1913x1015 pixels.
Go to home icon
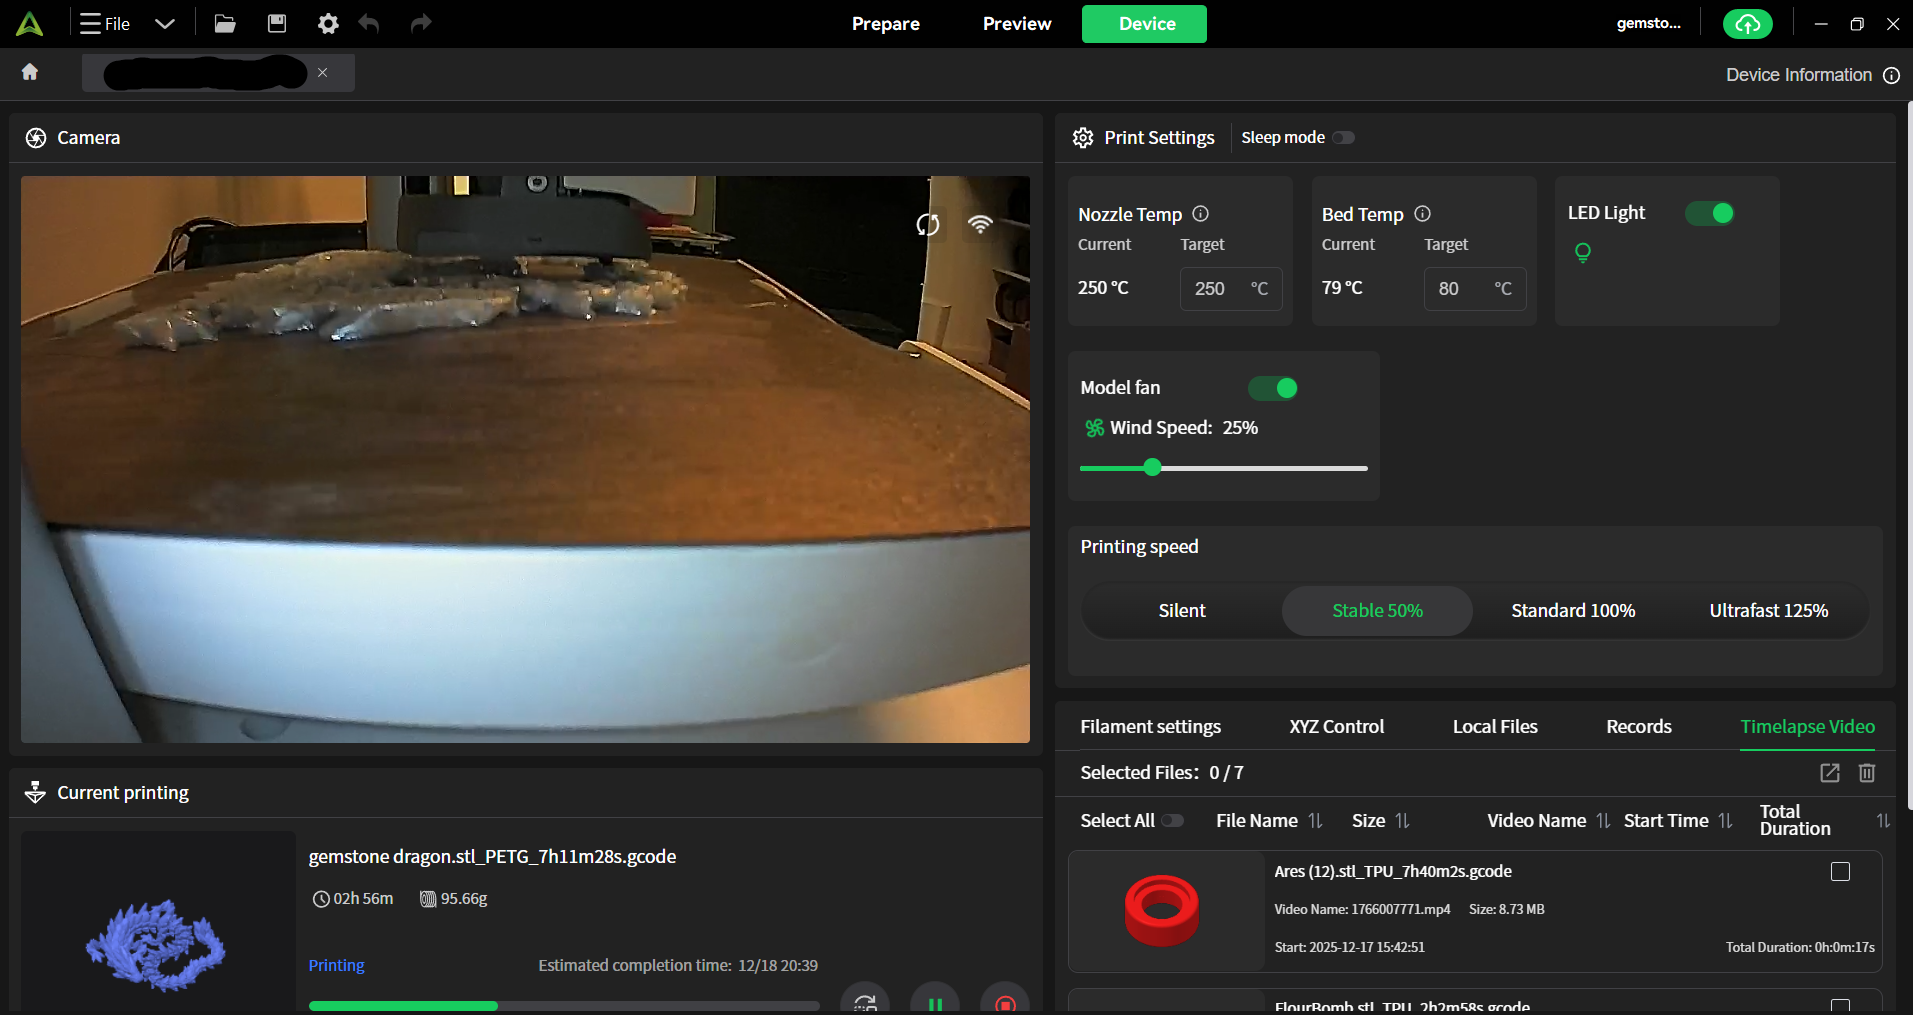point(30,72)
